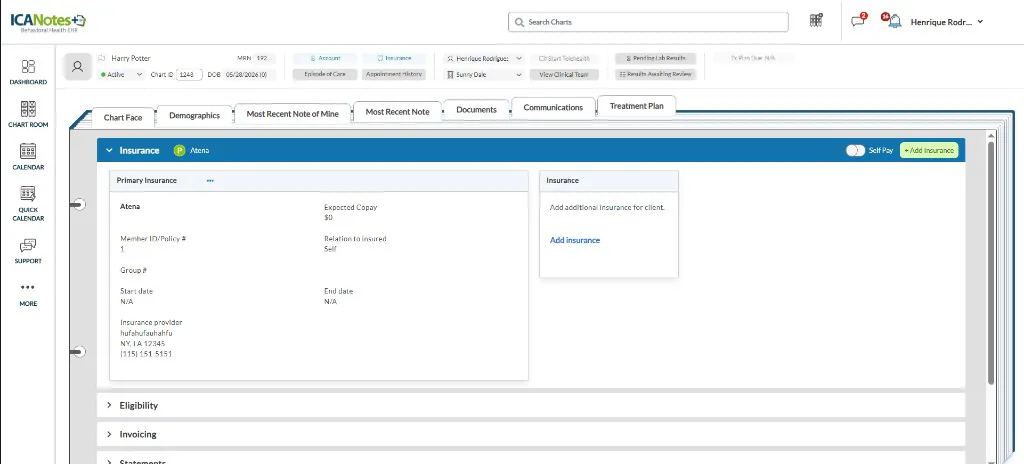Open Support from the sidebar
The height and width of the screenshot is (464, 1024).
click(28, 251)
